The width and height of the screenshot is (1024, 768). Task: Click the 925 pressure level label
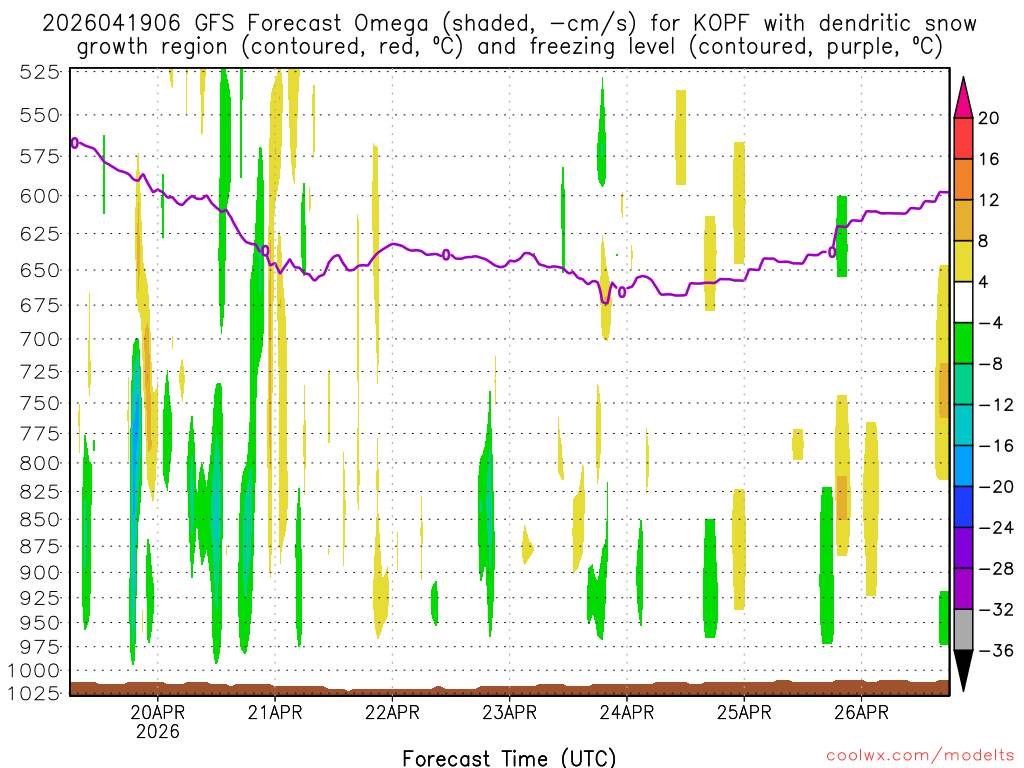point(40,598)
